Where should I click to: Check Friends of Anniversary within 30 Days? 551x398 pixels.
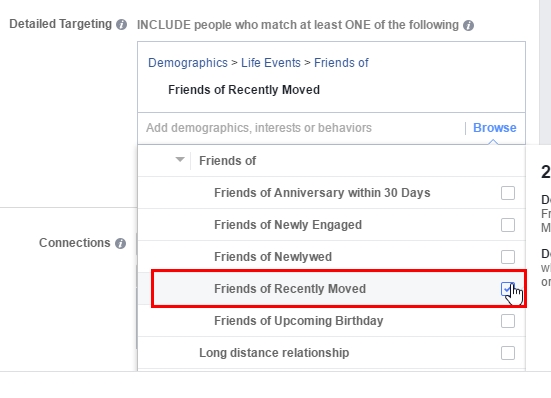pyautogui.click(x=508, y=193)
